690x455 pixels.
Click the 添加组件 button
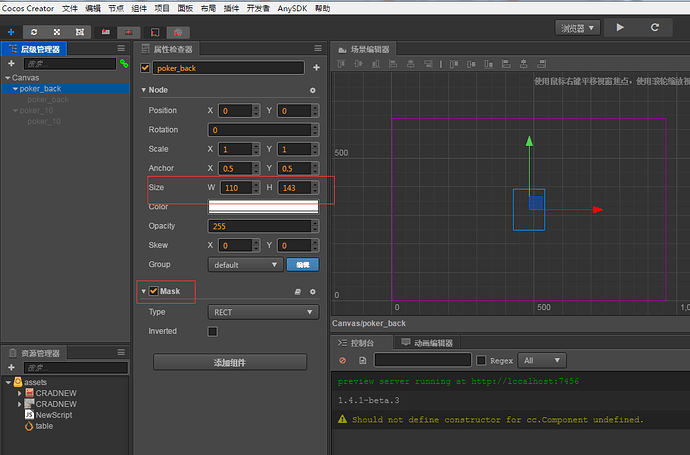click(x=229, y=362)
